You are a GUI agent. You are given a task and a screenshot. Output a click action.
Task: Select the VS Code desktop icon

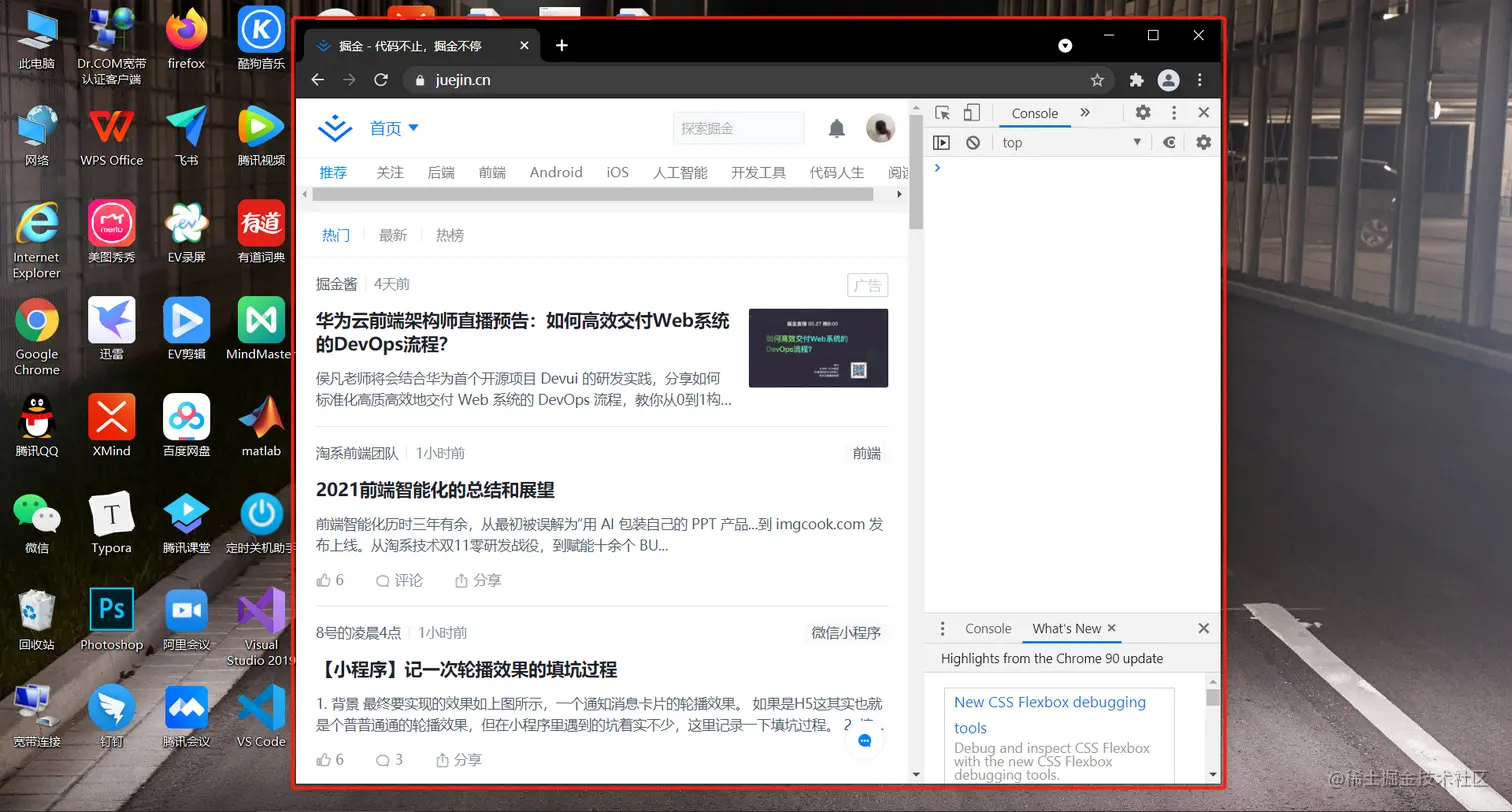pyautogui.click(x=261, y=717)
